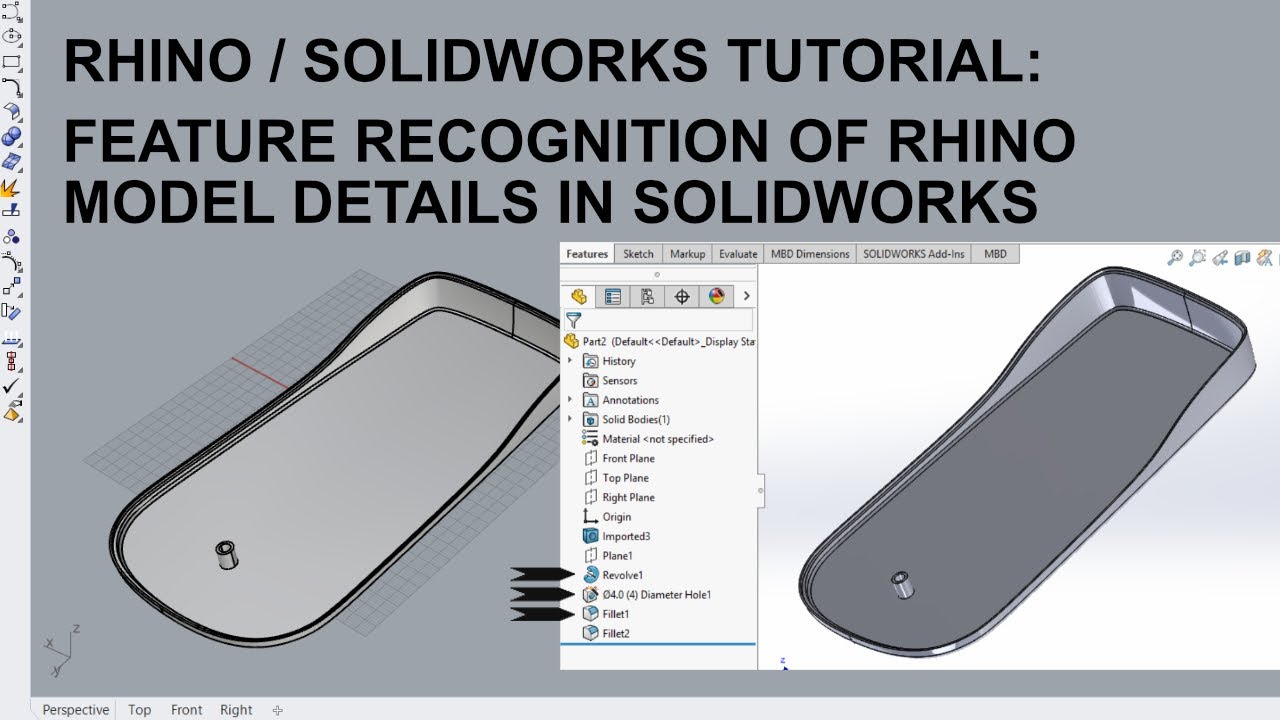Choose the blue mesh plane tool

12,161
